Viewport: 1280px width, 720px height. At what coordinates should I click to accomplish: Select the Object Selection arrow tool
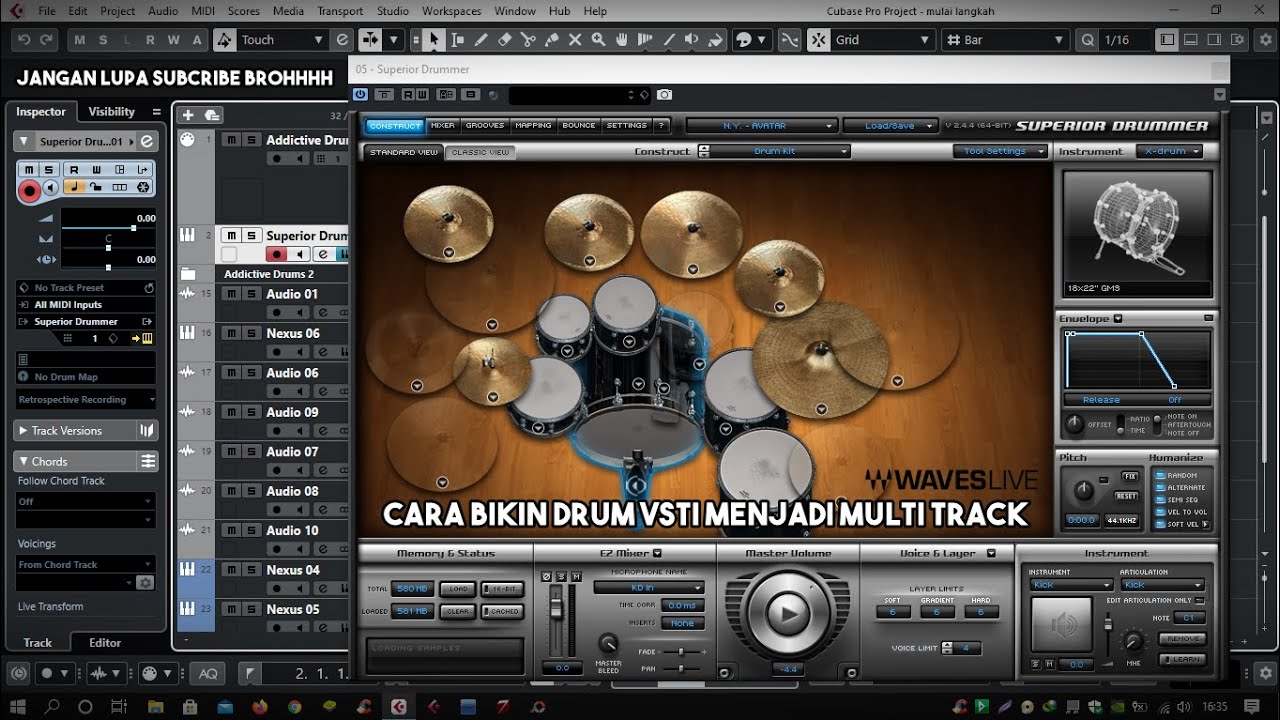point(433,40)
